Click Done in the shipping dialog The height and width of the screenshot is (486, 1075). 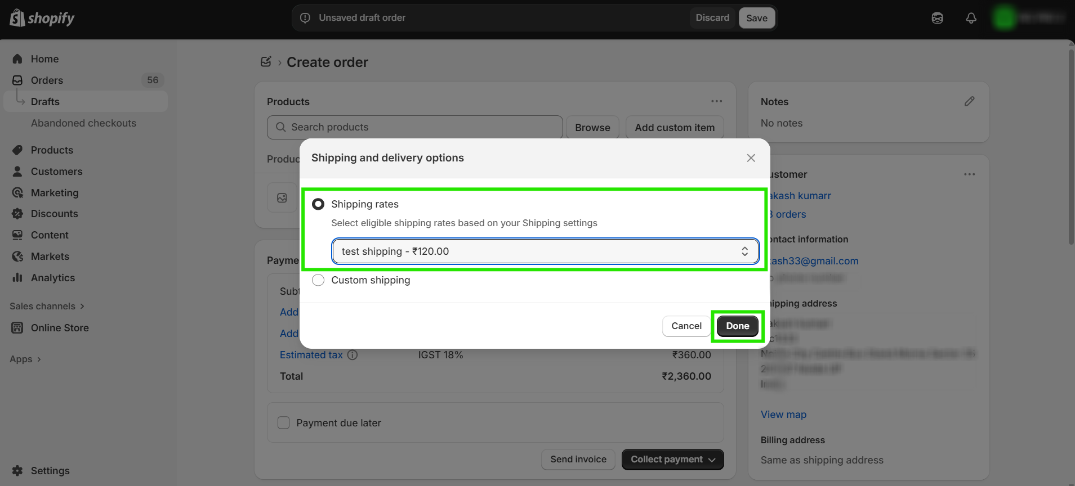(738, 326)
